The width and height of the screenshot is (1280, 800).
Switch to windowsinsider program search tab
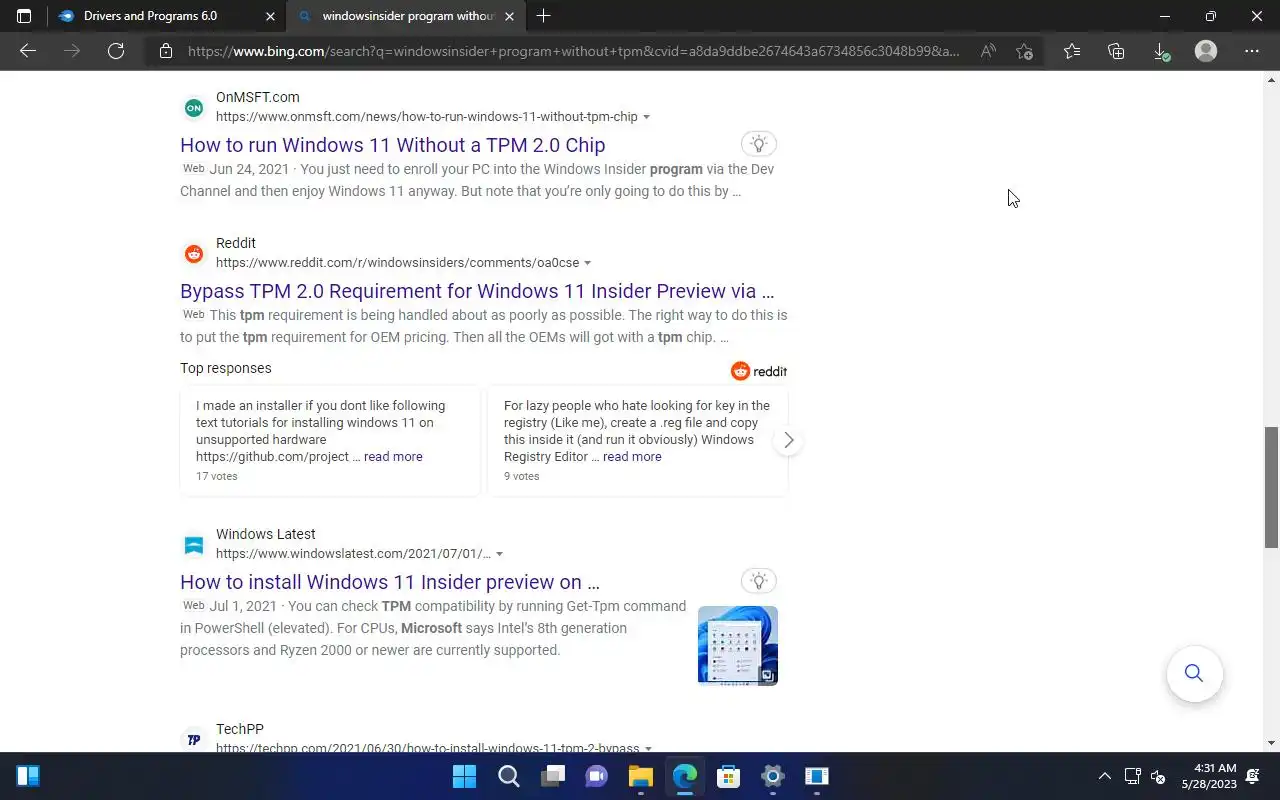408,16
